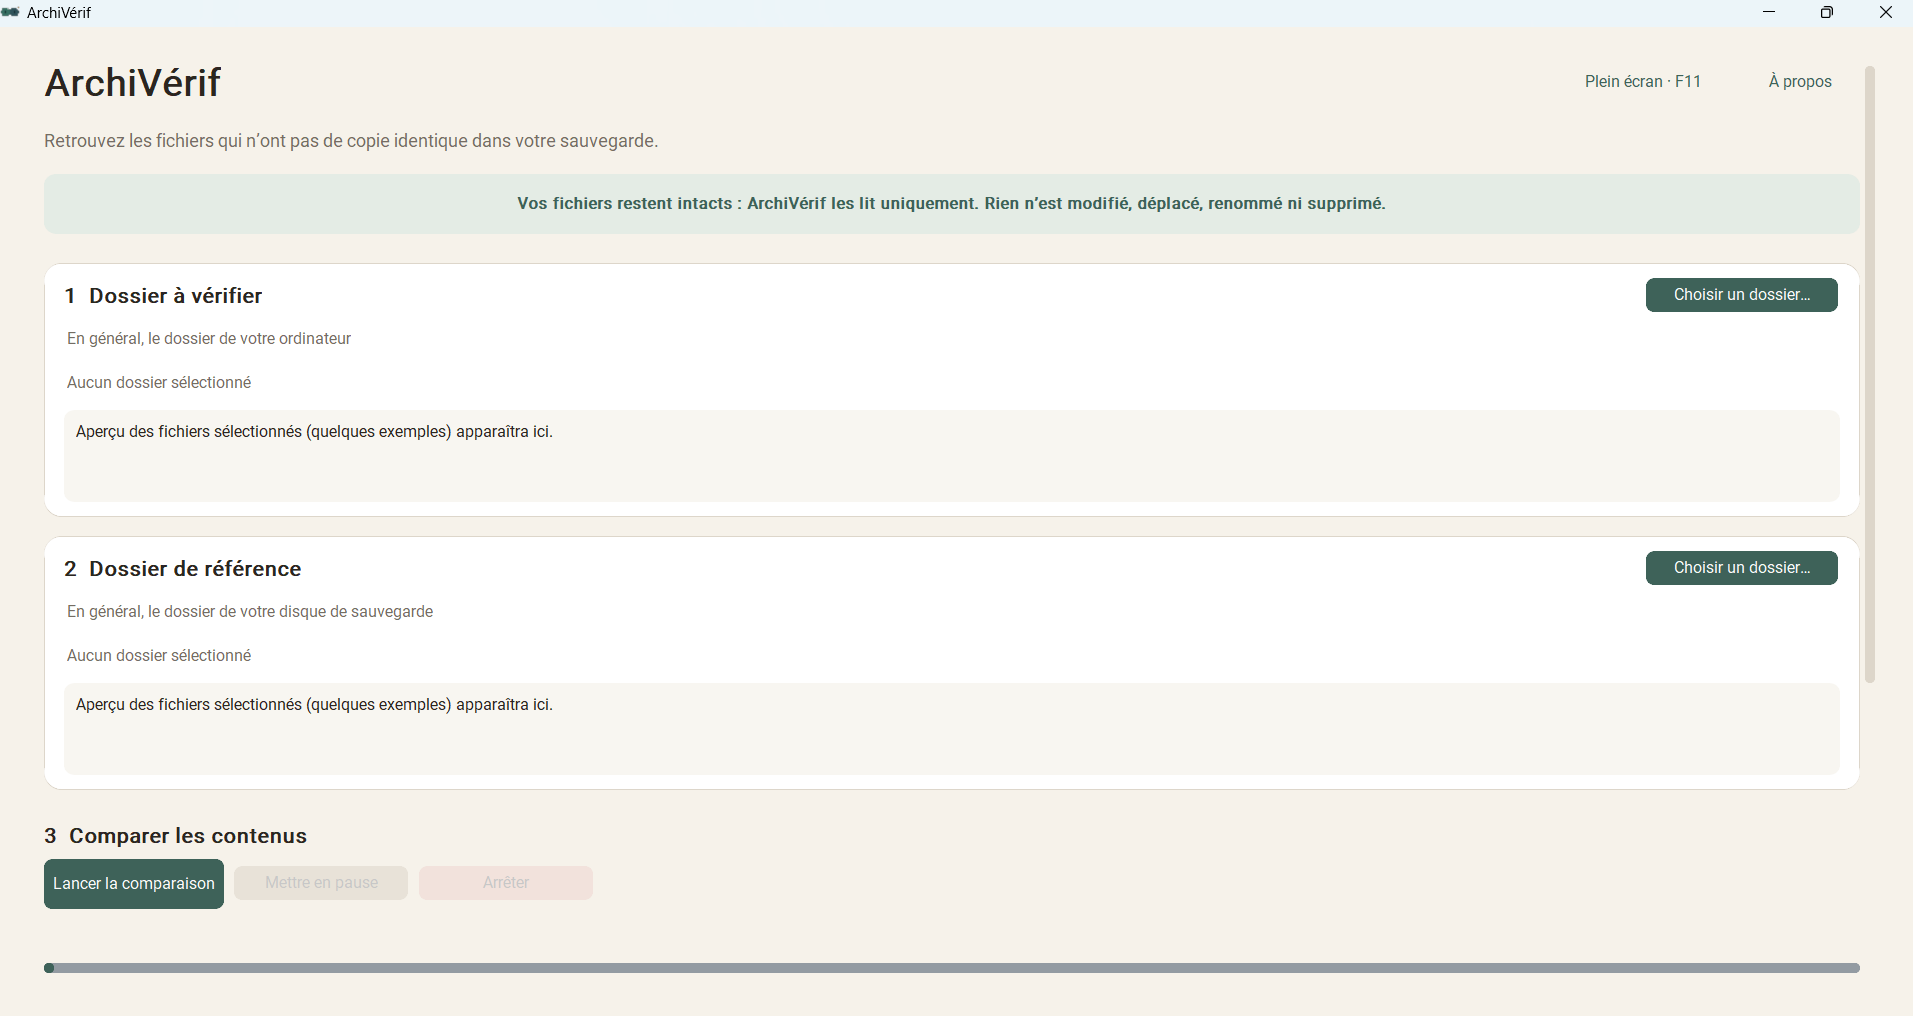Click 'En général, le dossier de votre ordinateur'
This screenshot has height=1016, width=1913.
[x=209, y=339]
